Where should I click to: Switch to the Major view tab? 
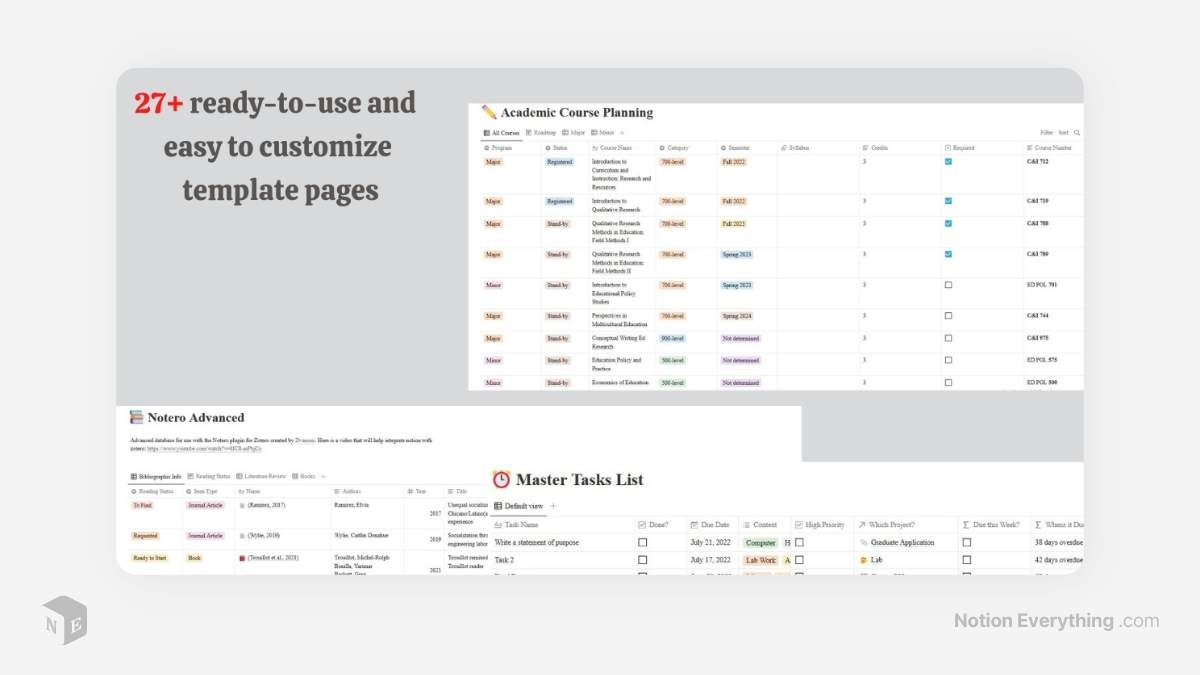point(574,132)
